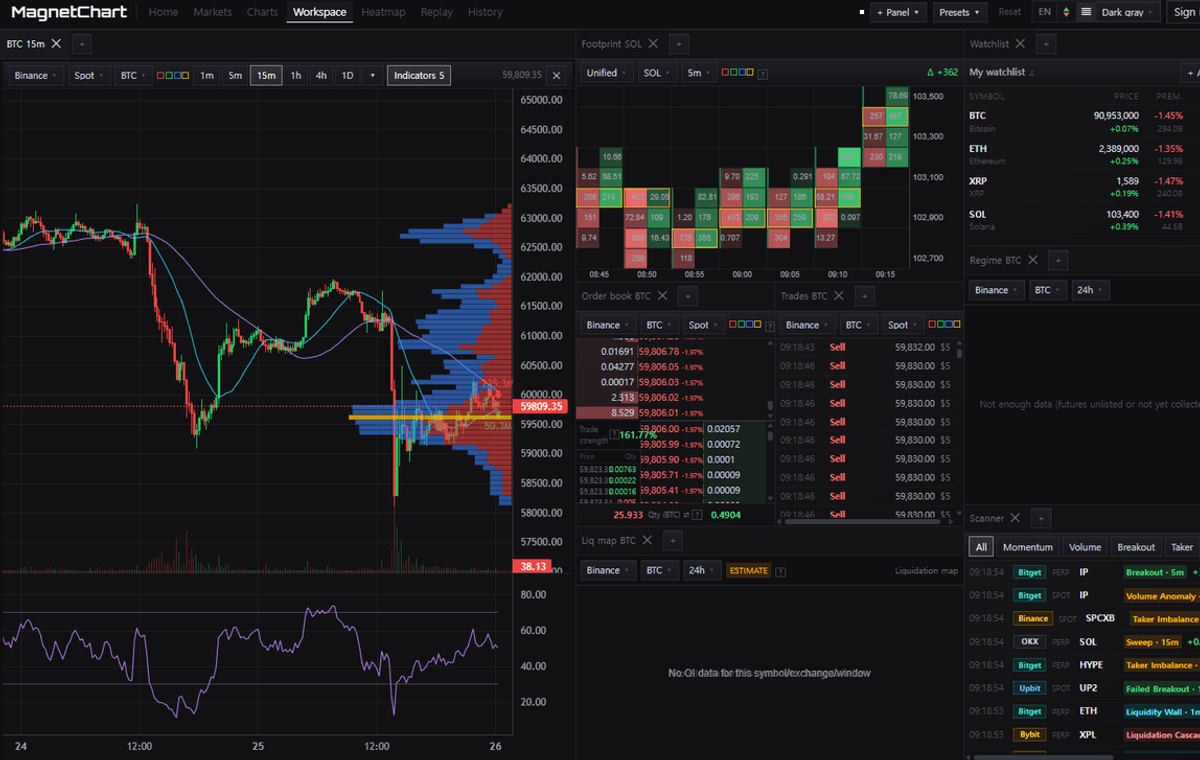Click the MagnetChart logo

point(69,12)
